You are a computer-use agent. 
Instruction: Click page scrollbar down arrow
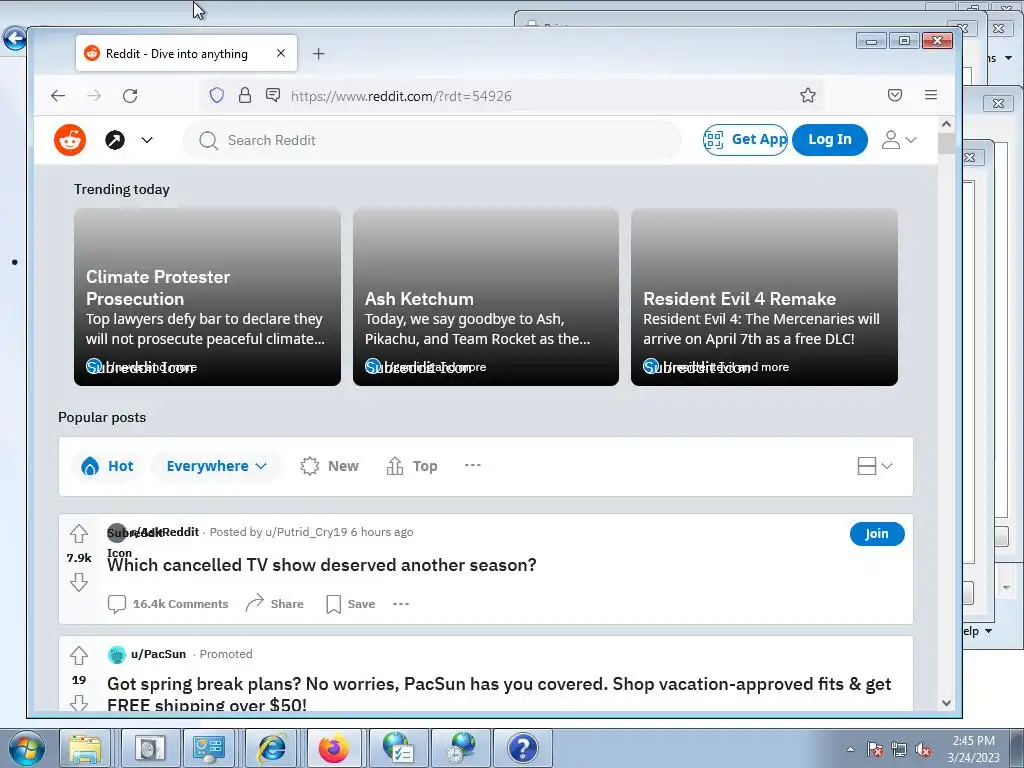tap(946, 703)
